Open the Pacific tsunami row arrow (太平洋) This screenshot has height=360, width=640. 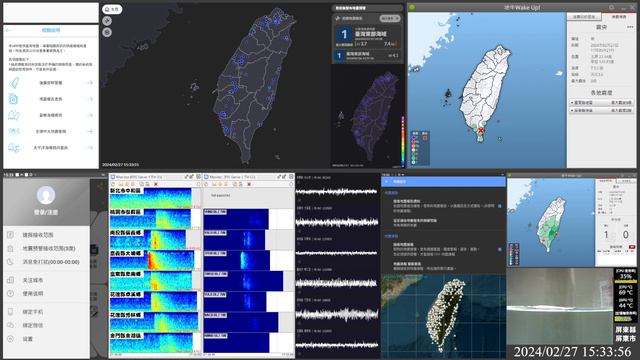click(x=90, y=147)
